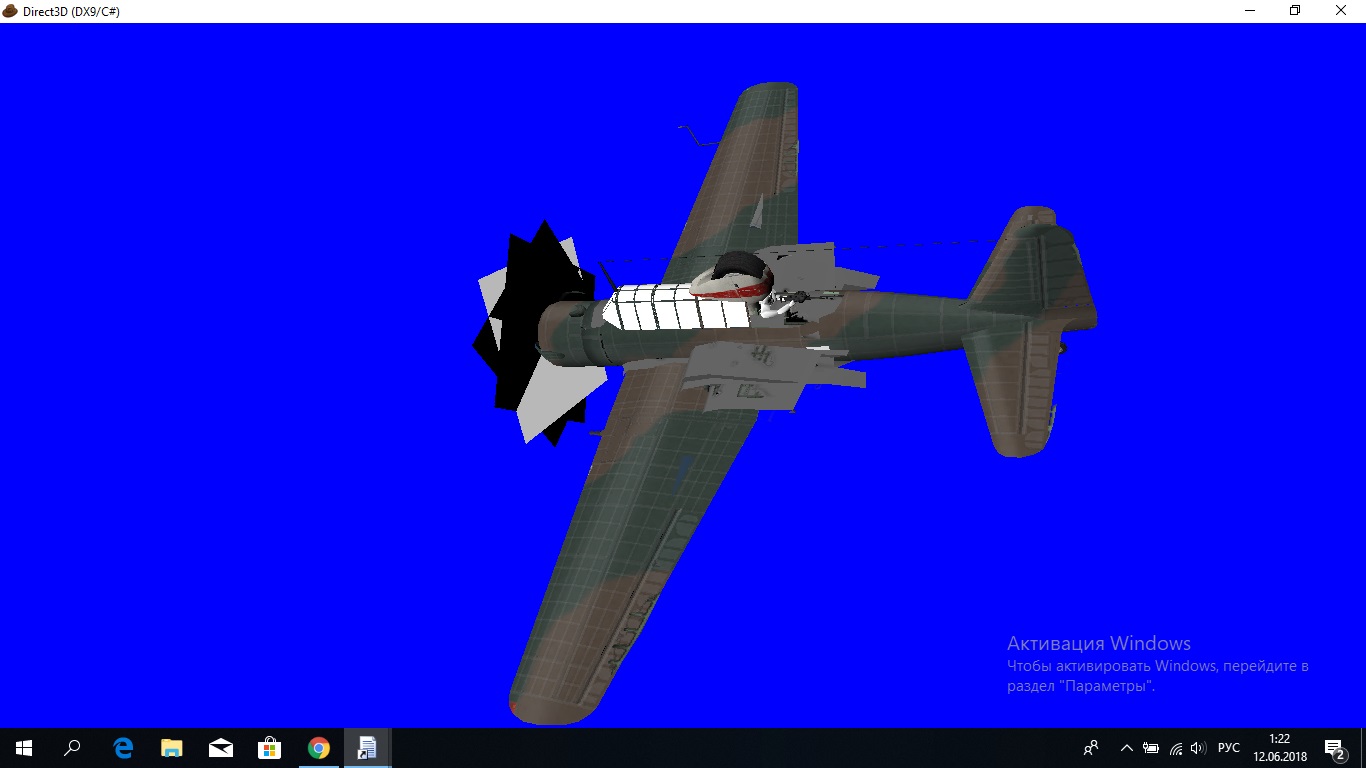Open the Windows Start menu
This screenshot has height=768, width=1366.
tap(24, 748)
